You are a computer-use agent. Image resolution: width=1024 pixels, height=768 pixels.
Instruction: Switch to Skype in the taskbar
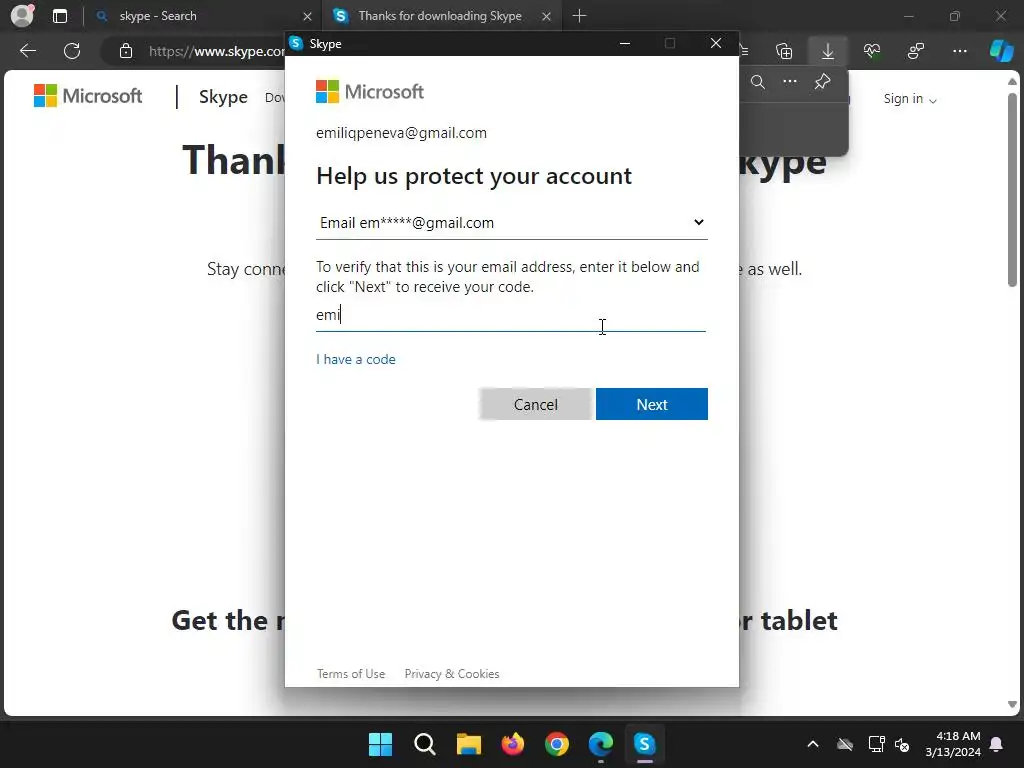[645, 744]
